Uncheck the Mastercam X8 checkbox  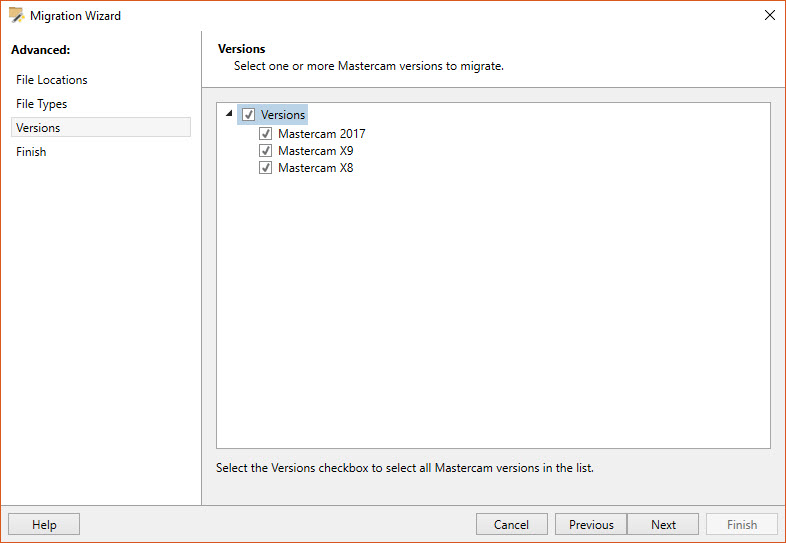point(266,168)
